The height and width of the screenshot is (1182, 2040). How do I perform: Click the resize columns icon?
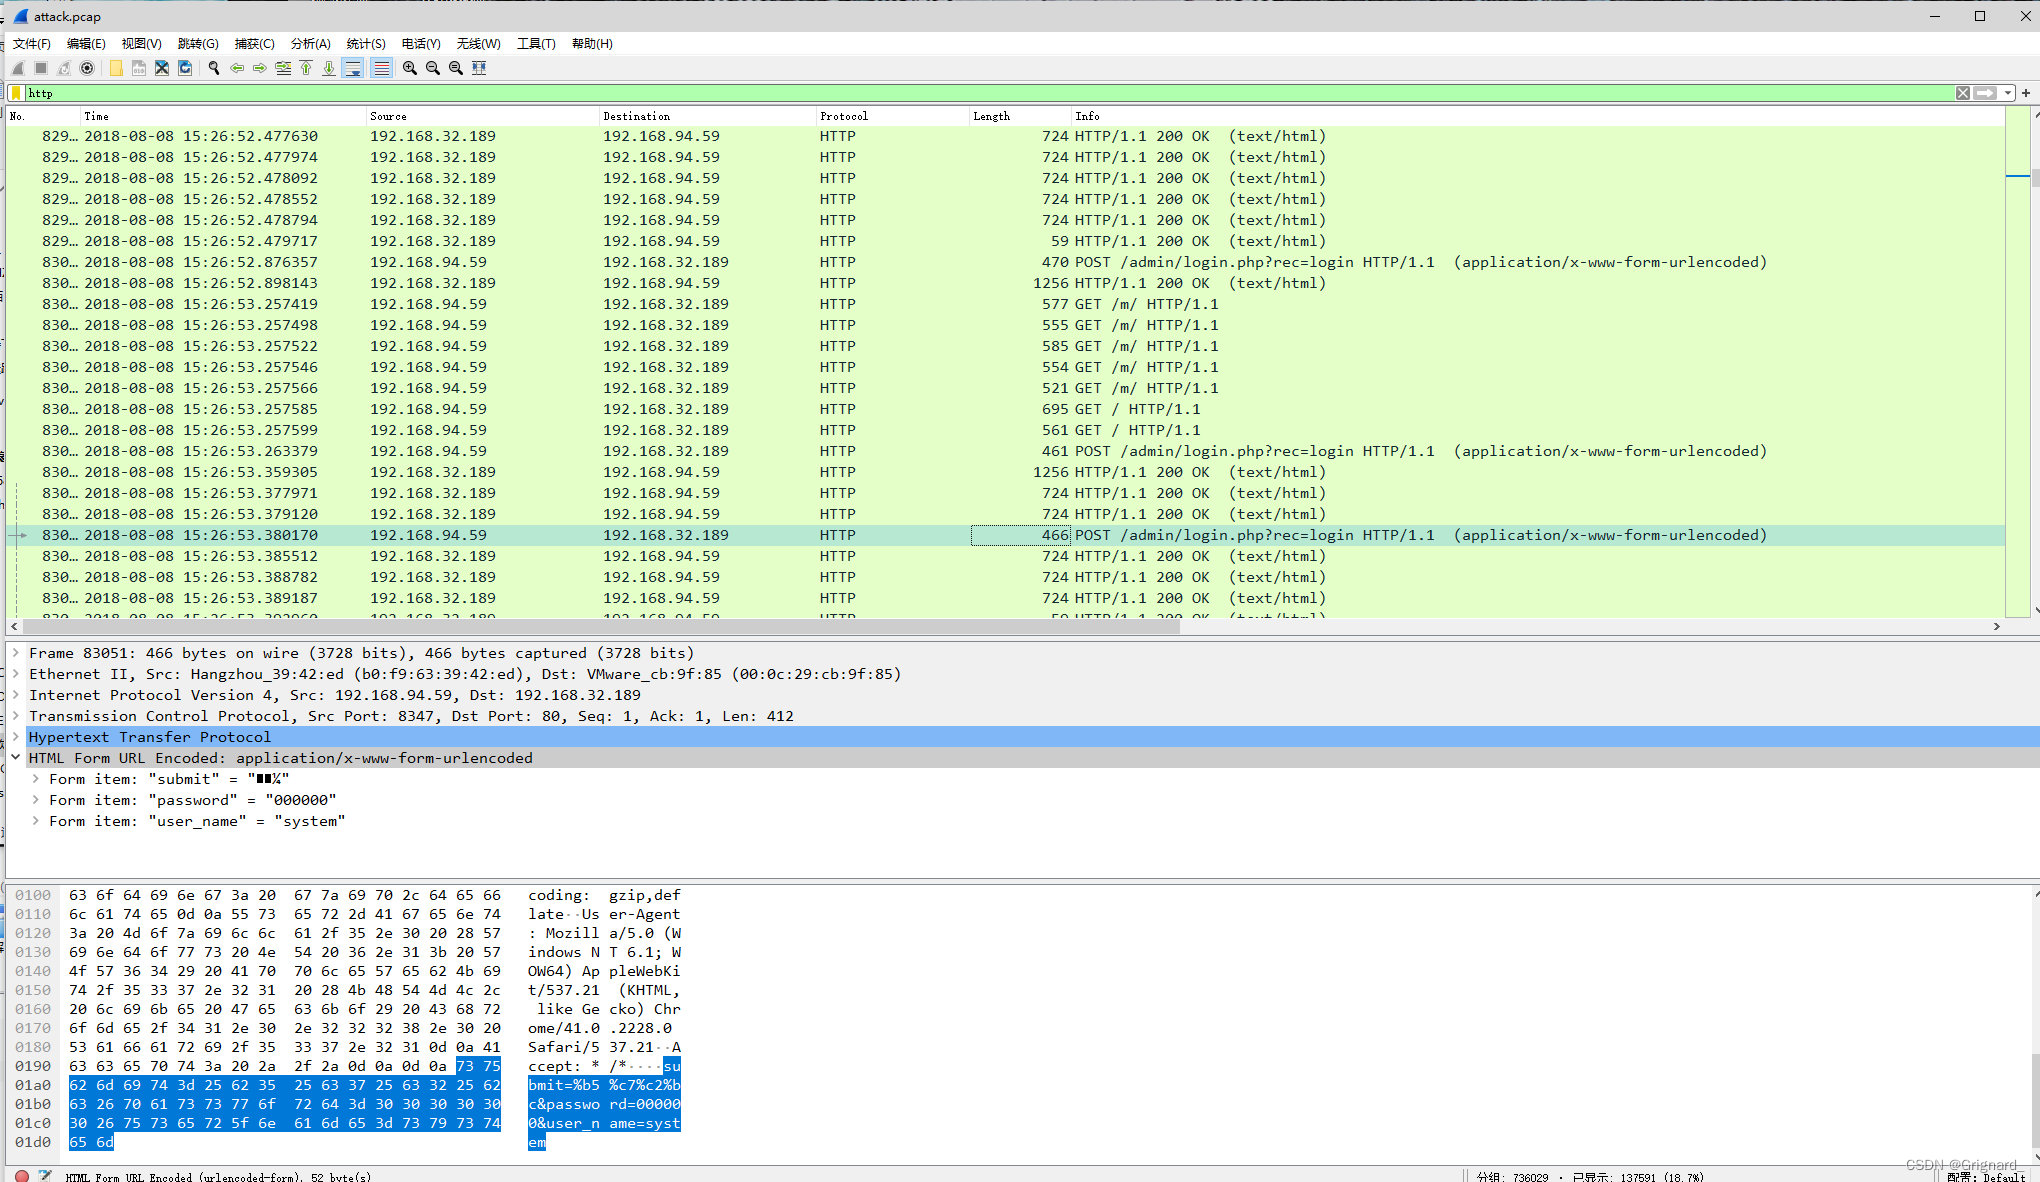tap(479, 68)
